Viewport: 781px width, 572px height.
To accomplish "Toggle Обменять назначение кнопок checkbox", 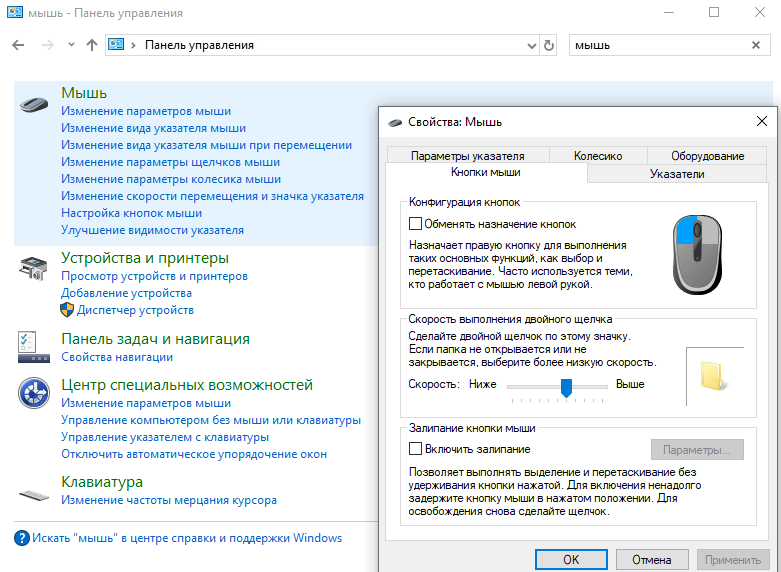I will pos(415,224).
